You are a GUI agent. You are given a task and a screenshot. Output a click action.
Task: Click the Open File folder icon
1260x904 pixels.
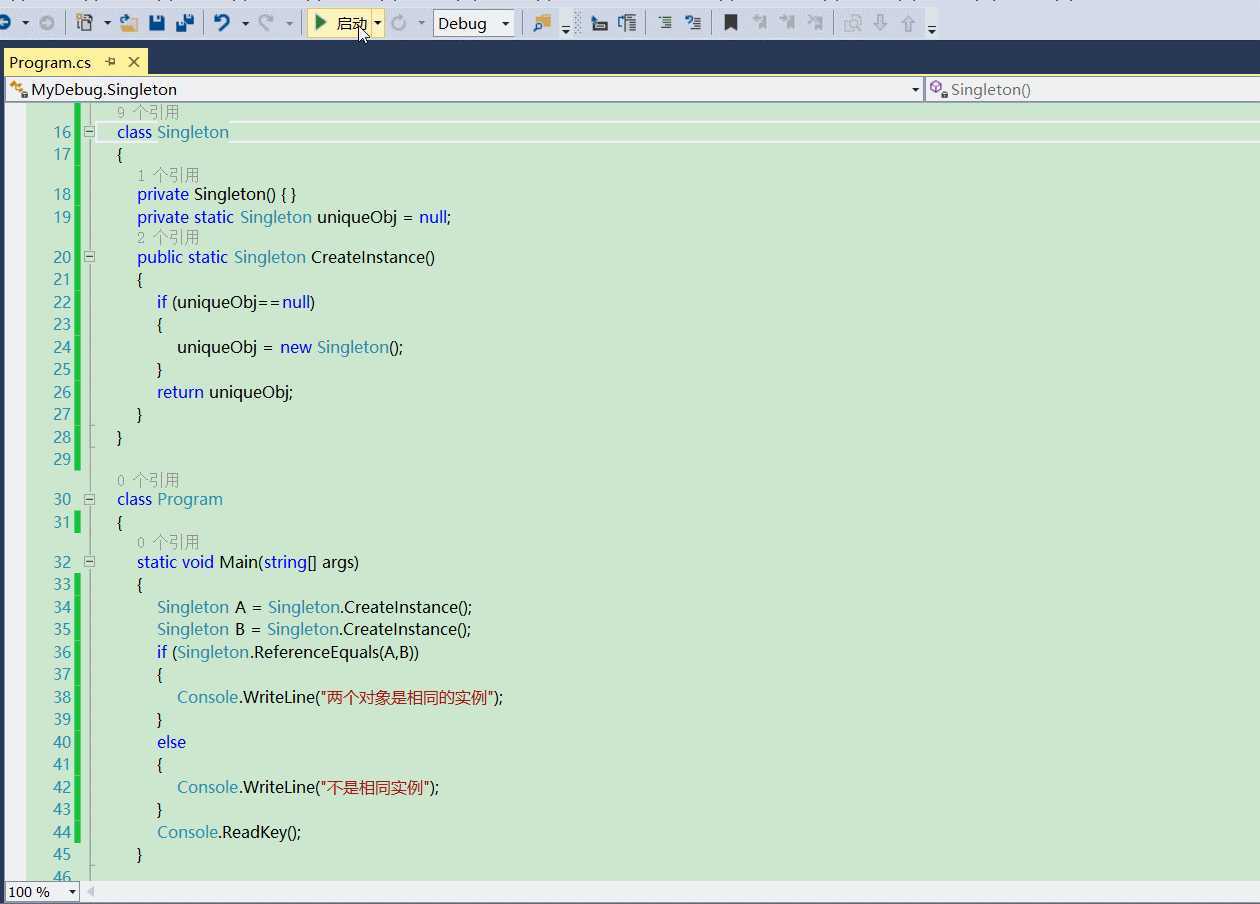coord(128,23)
